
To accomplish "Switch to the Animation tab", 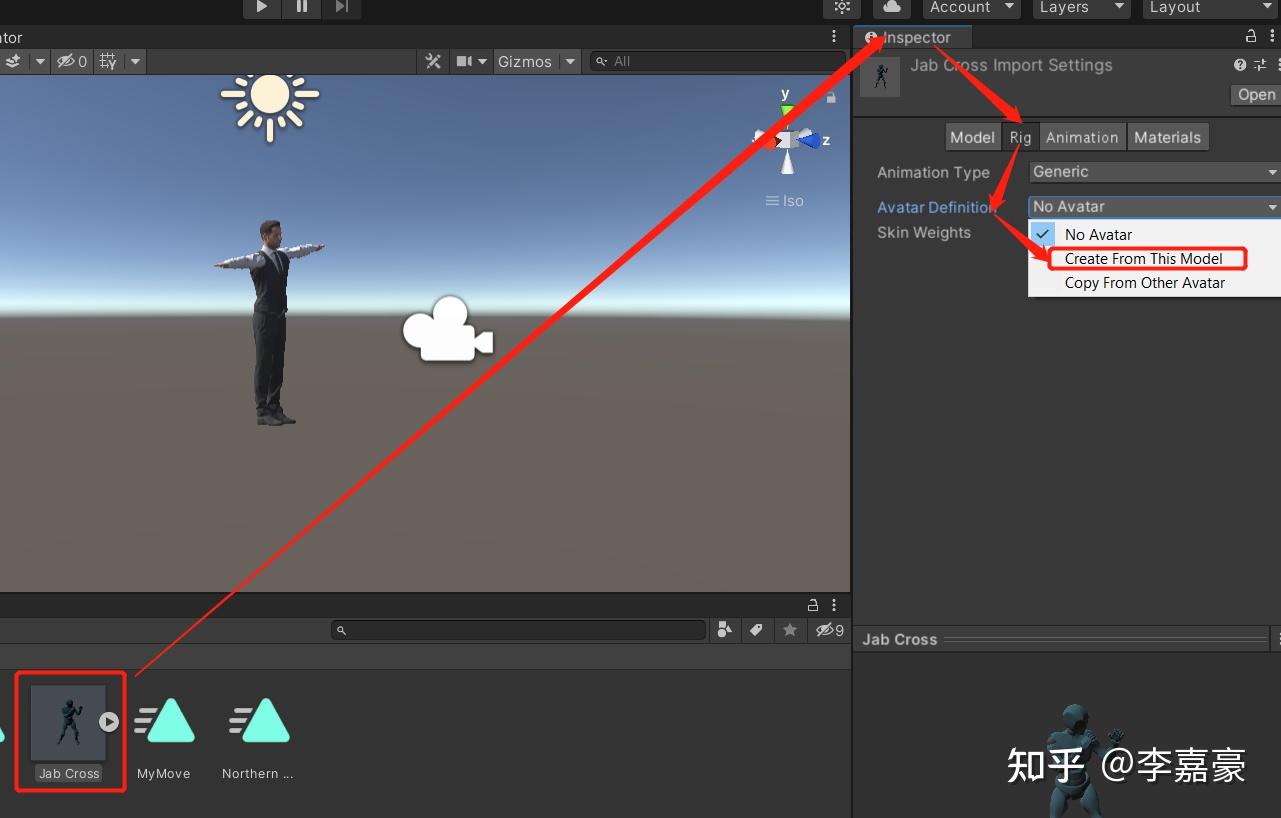I will [x=1082, y=136].
